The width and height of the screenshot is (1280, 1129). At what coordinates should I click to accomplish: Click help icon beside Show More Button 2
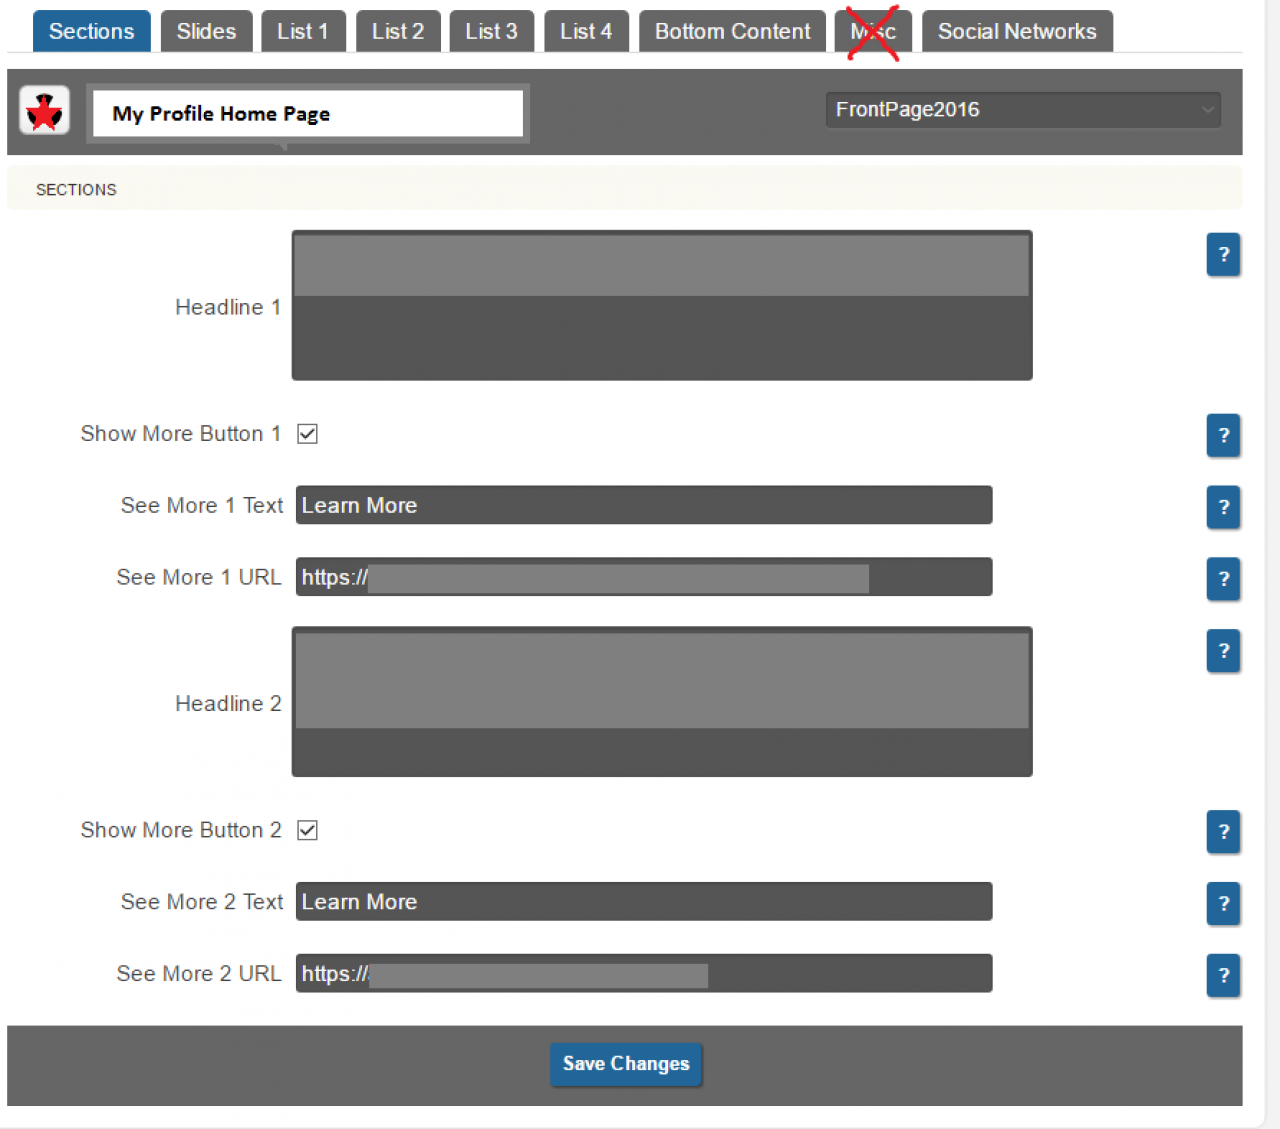pyautogui.click(x=1223, y=831)
